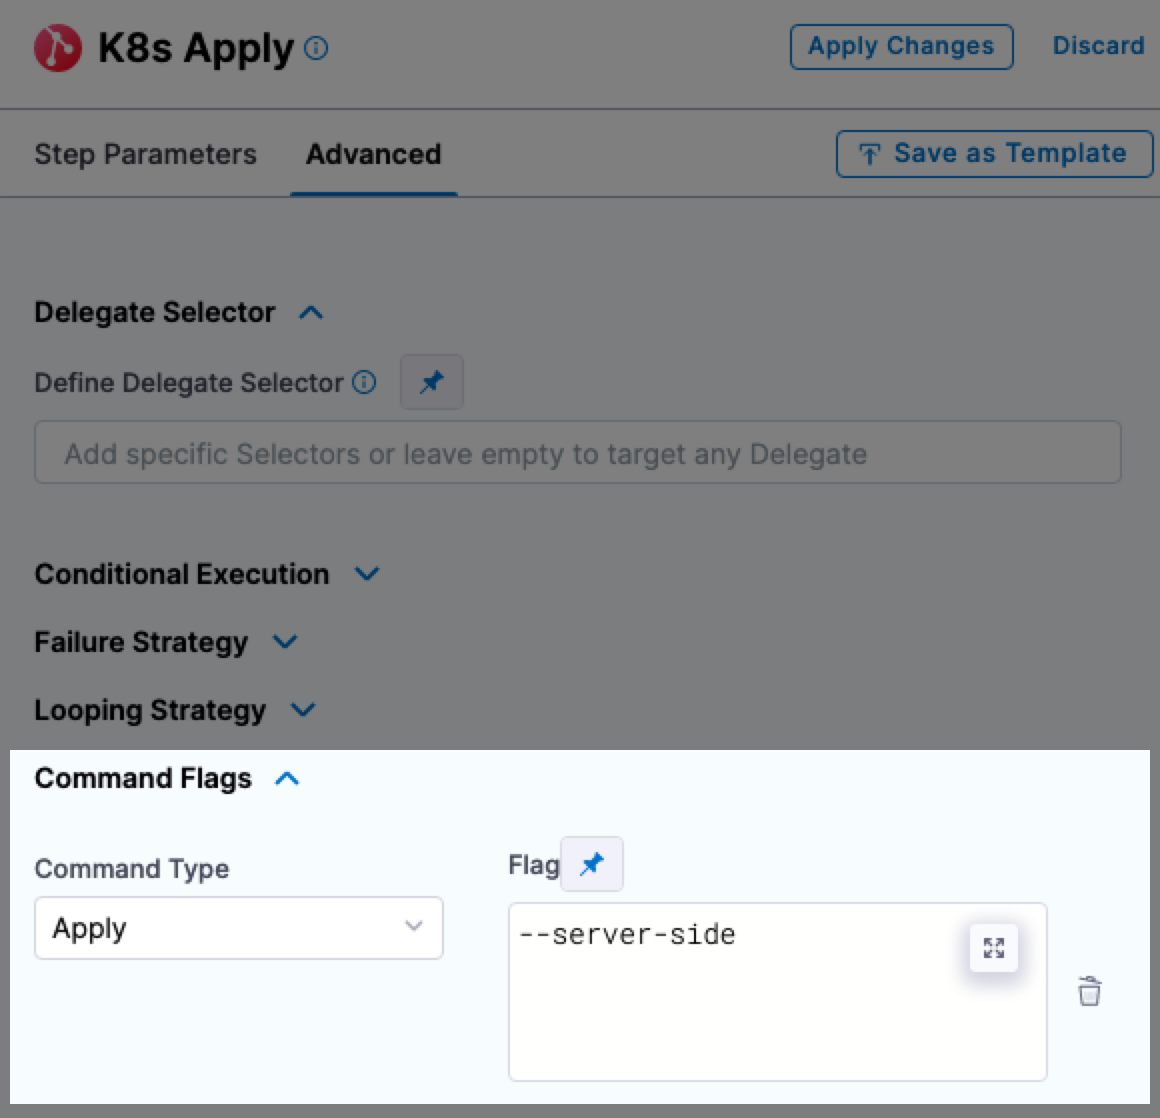Switch to the Step Parameters tab
Image resolution: width=1160 pixels, height=1118 pixels.
point(145,154)
